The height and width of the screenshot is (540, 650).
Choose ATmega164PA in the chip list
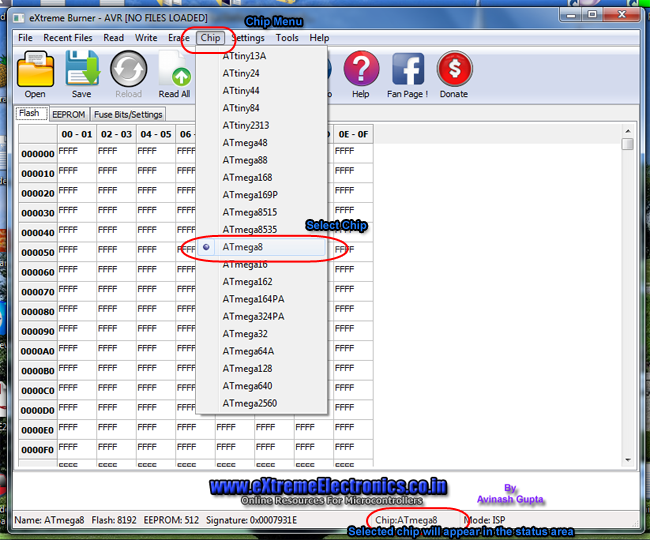(261, 299)
